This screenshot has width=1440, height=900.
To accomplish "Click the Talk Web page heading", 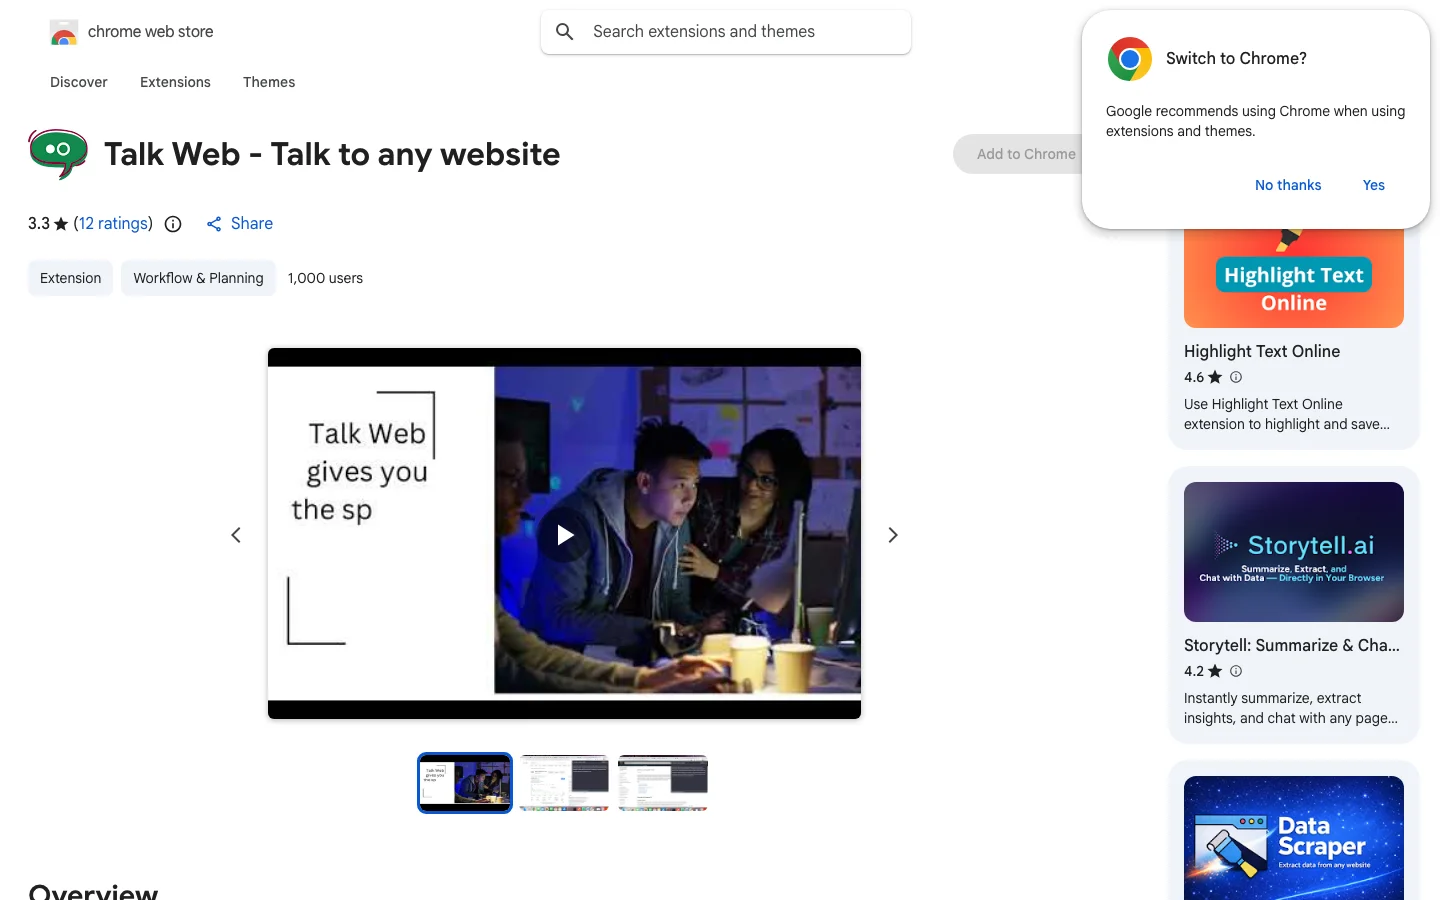I will click(x=332, y=154).
